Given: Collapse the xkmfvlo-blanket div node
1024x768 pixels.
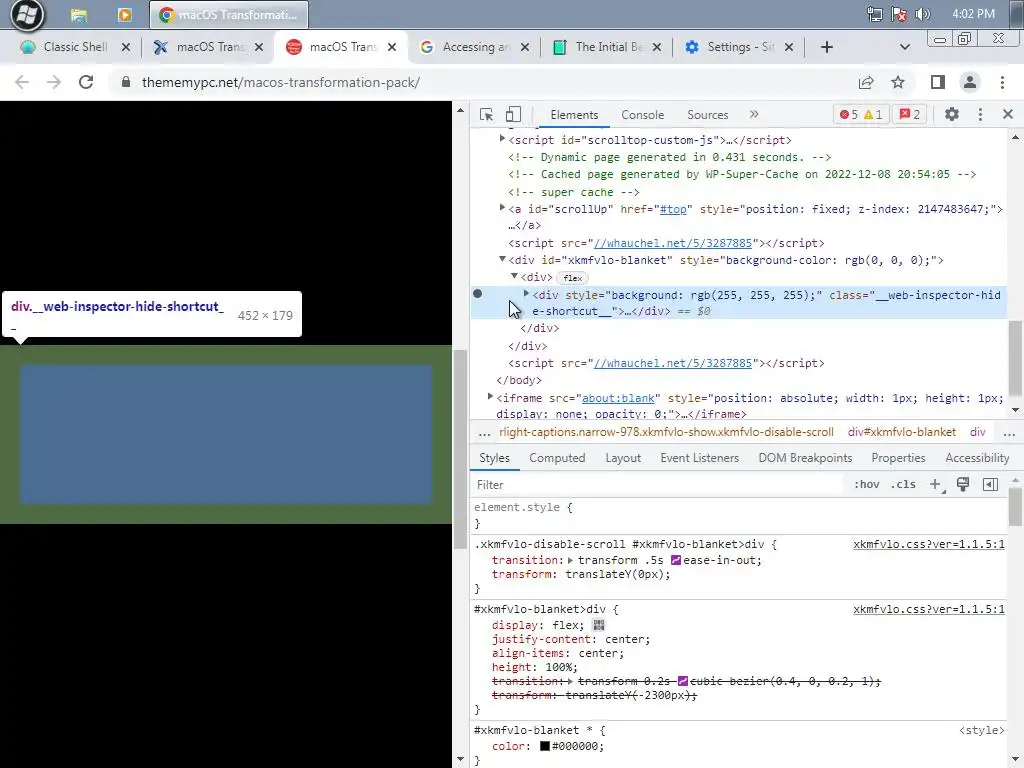Looking at the screenshot, I should (x=502, y=259).
